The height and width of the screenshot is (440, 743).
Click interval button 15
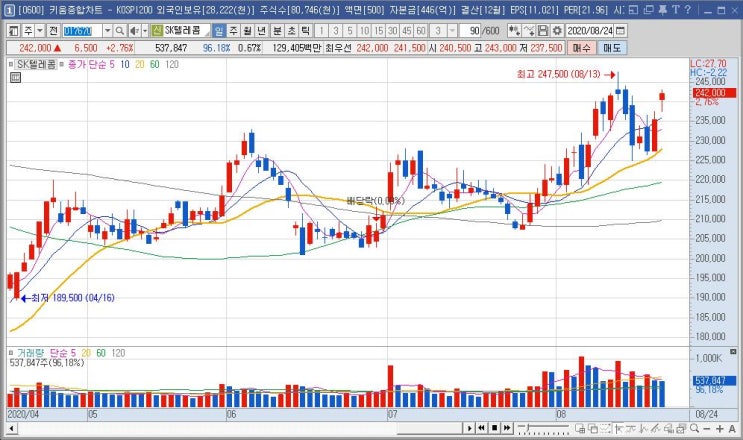[x=378, y=31]
